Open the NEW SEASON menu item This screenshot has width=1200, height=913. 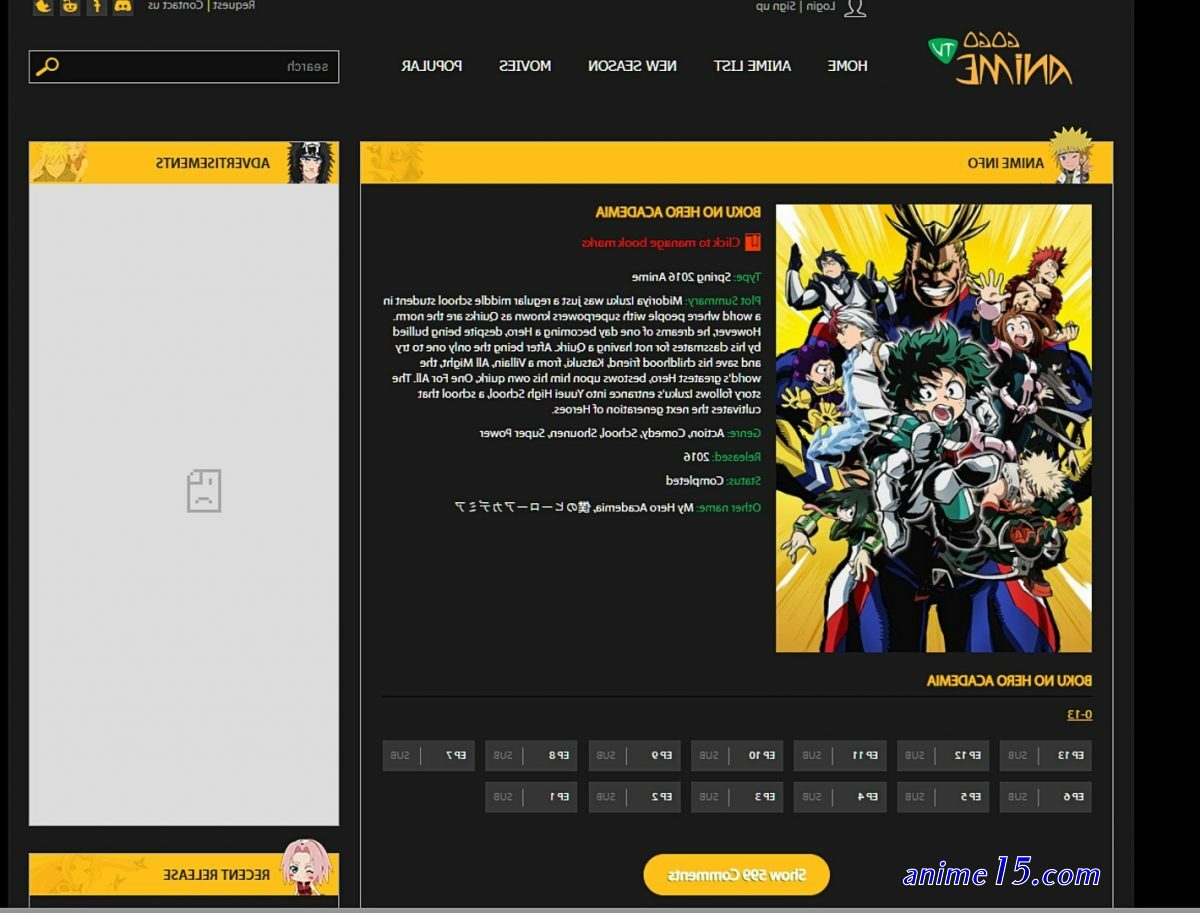tap(632, 66)
